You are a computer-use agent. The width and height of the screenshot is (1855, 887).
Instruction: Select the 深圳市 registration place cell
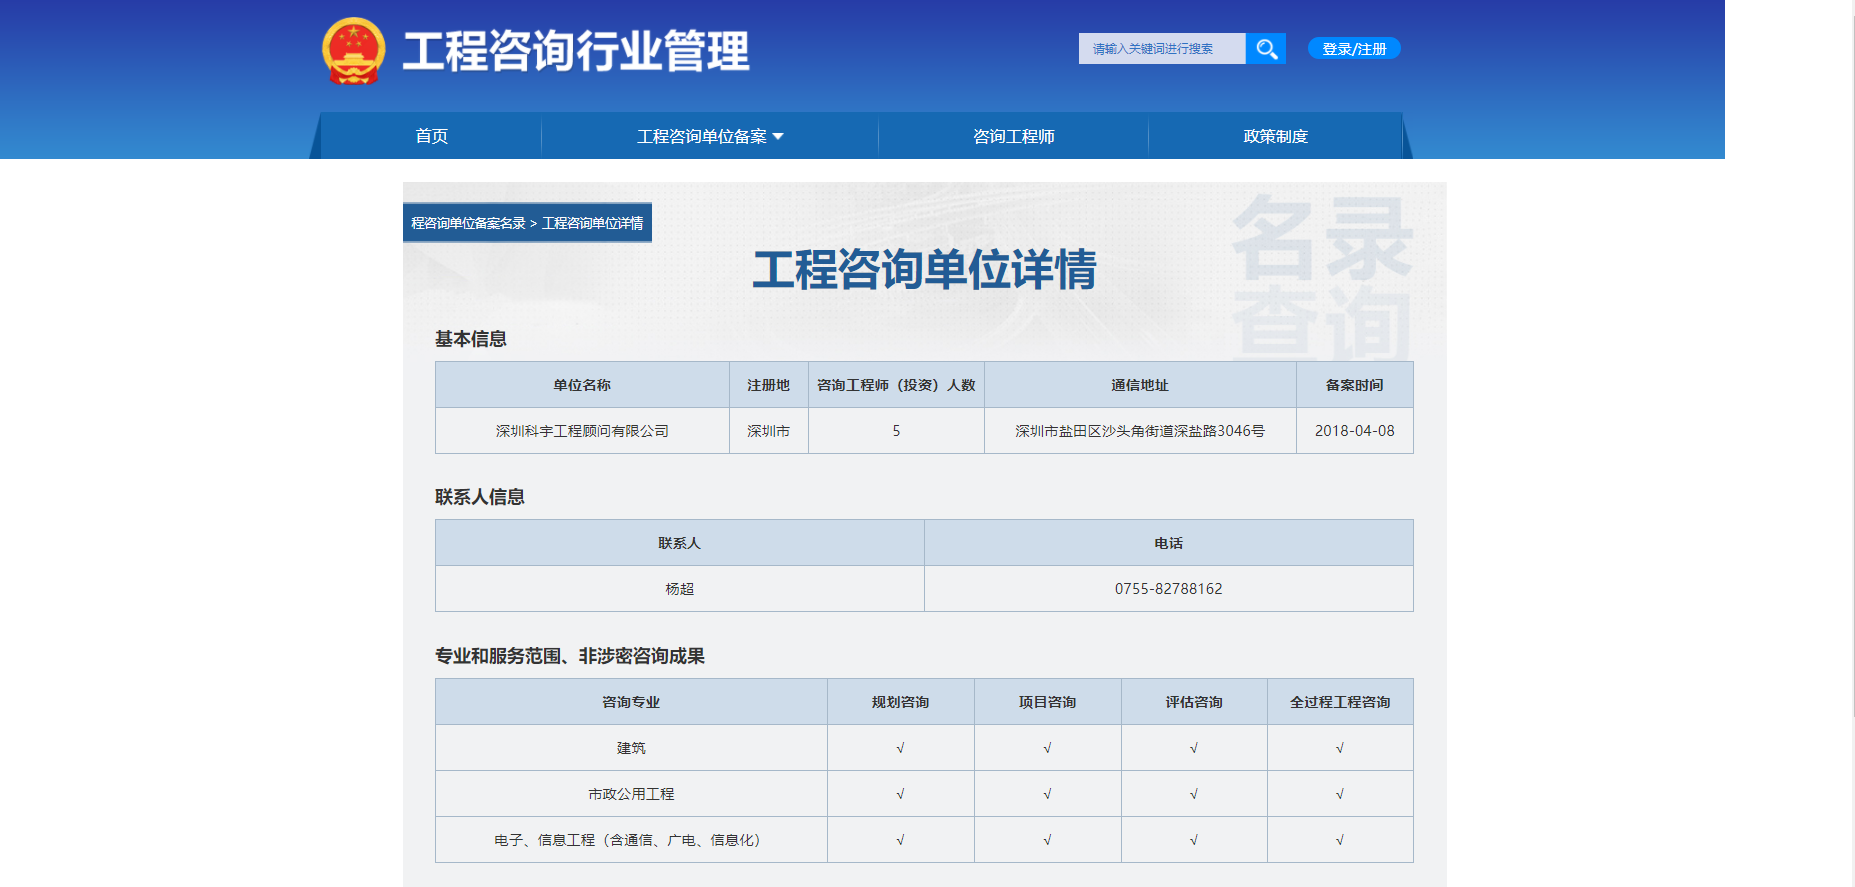[769, 431]
